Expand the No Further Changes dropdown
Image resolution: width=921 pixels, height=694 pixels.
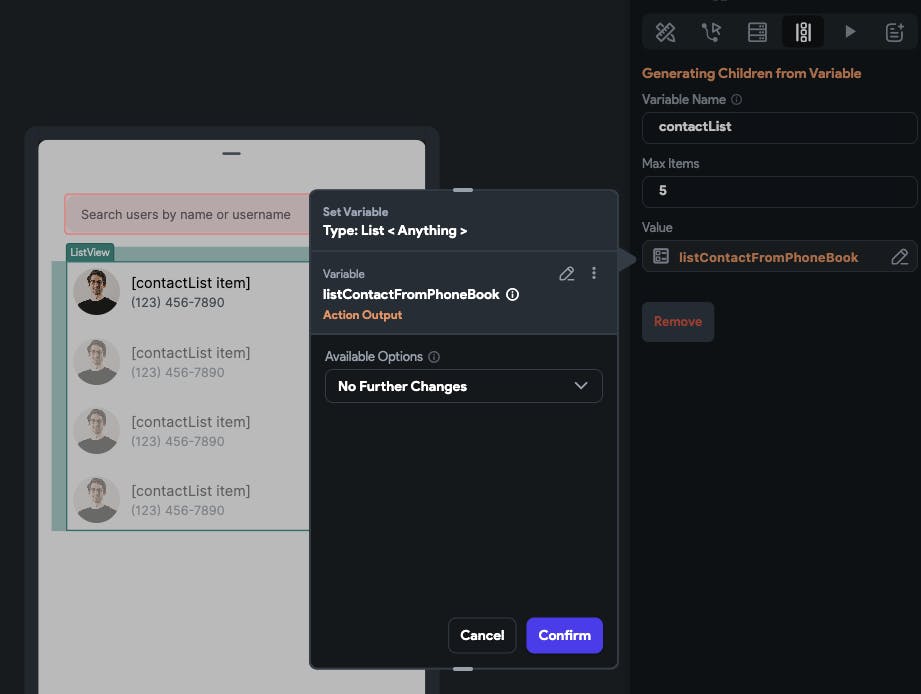point(463,386)
